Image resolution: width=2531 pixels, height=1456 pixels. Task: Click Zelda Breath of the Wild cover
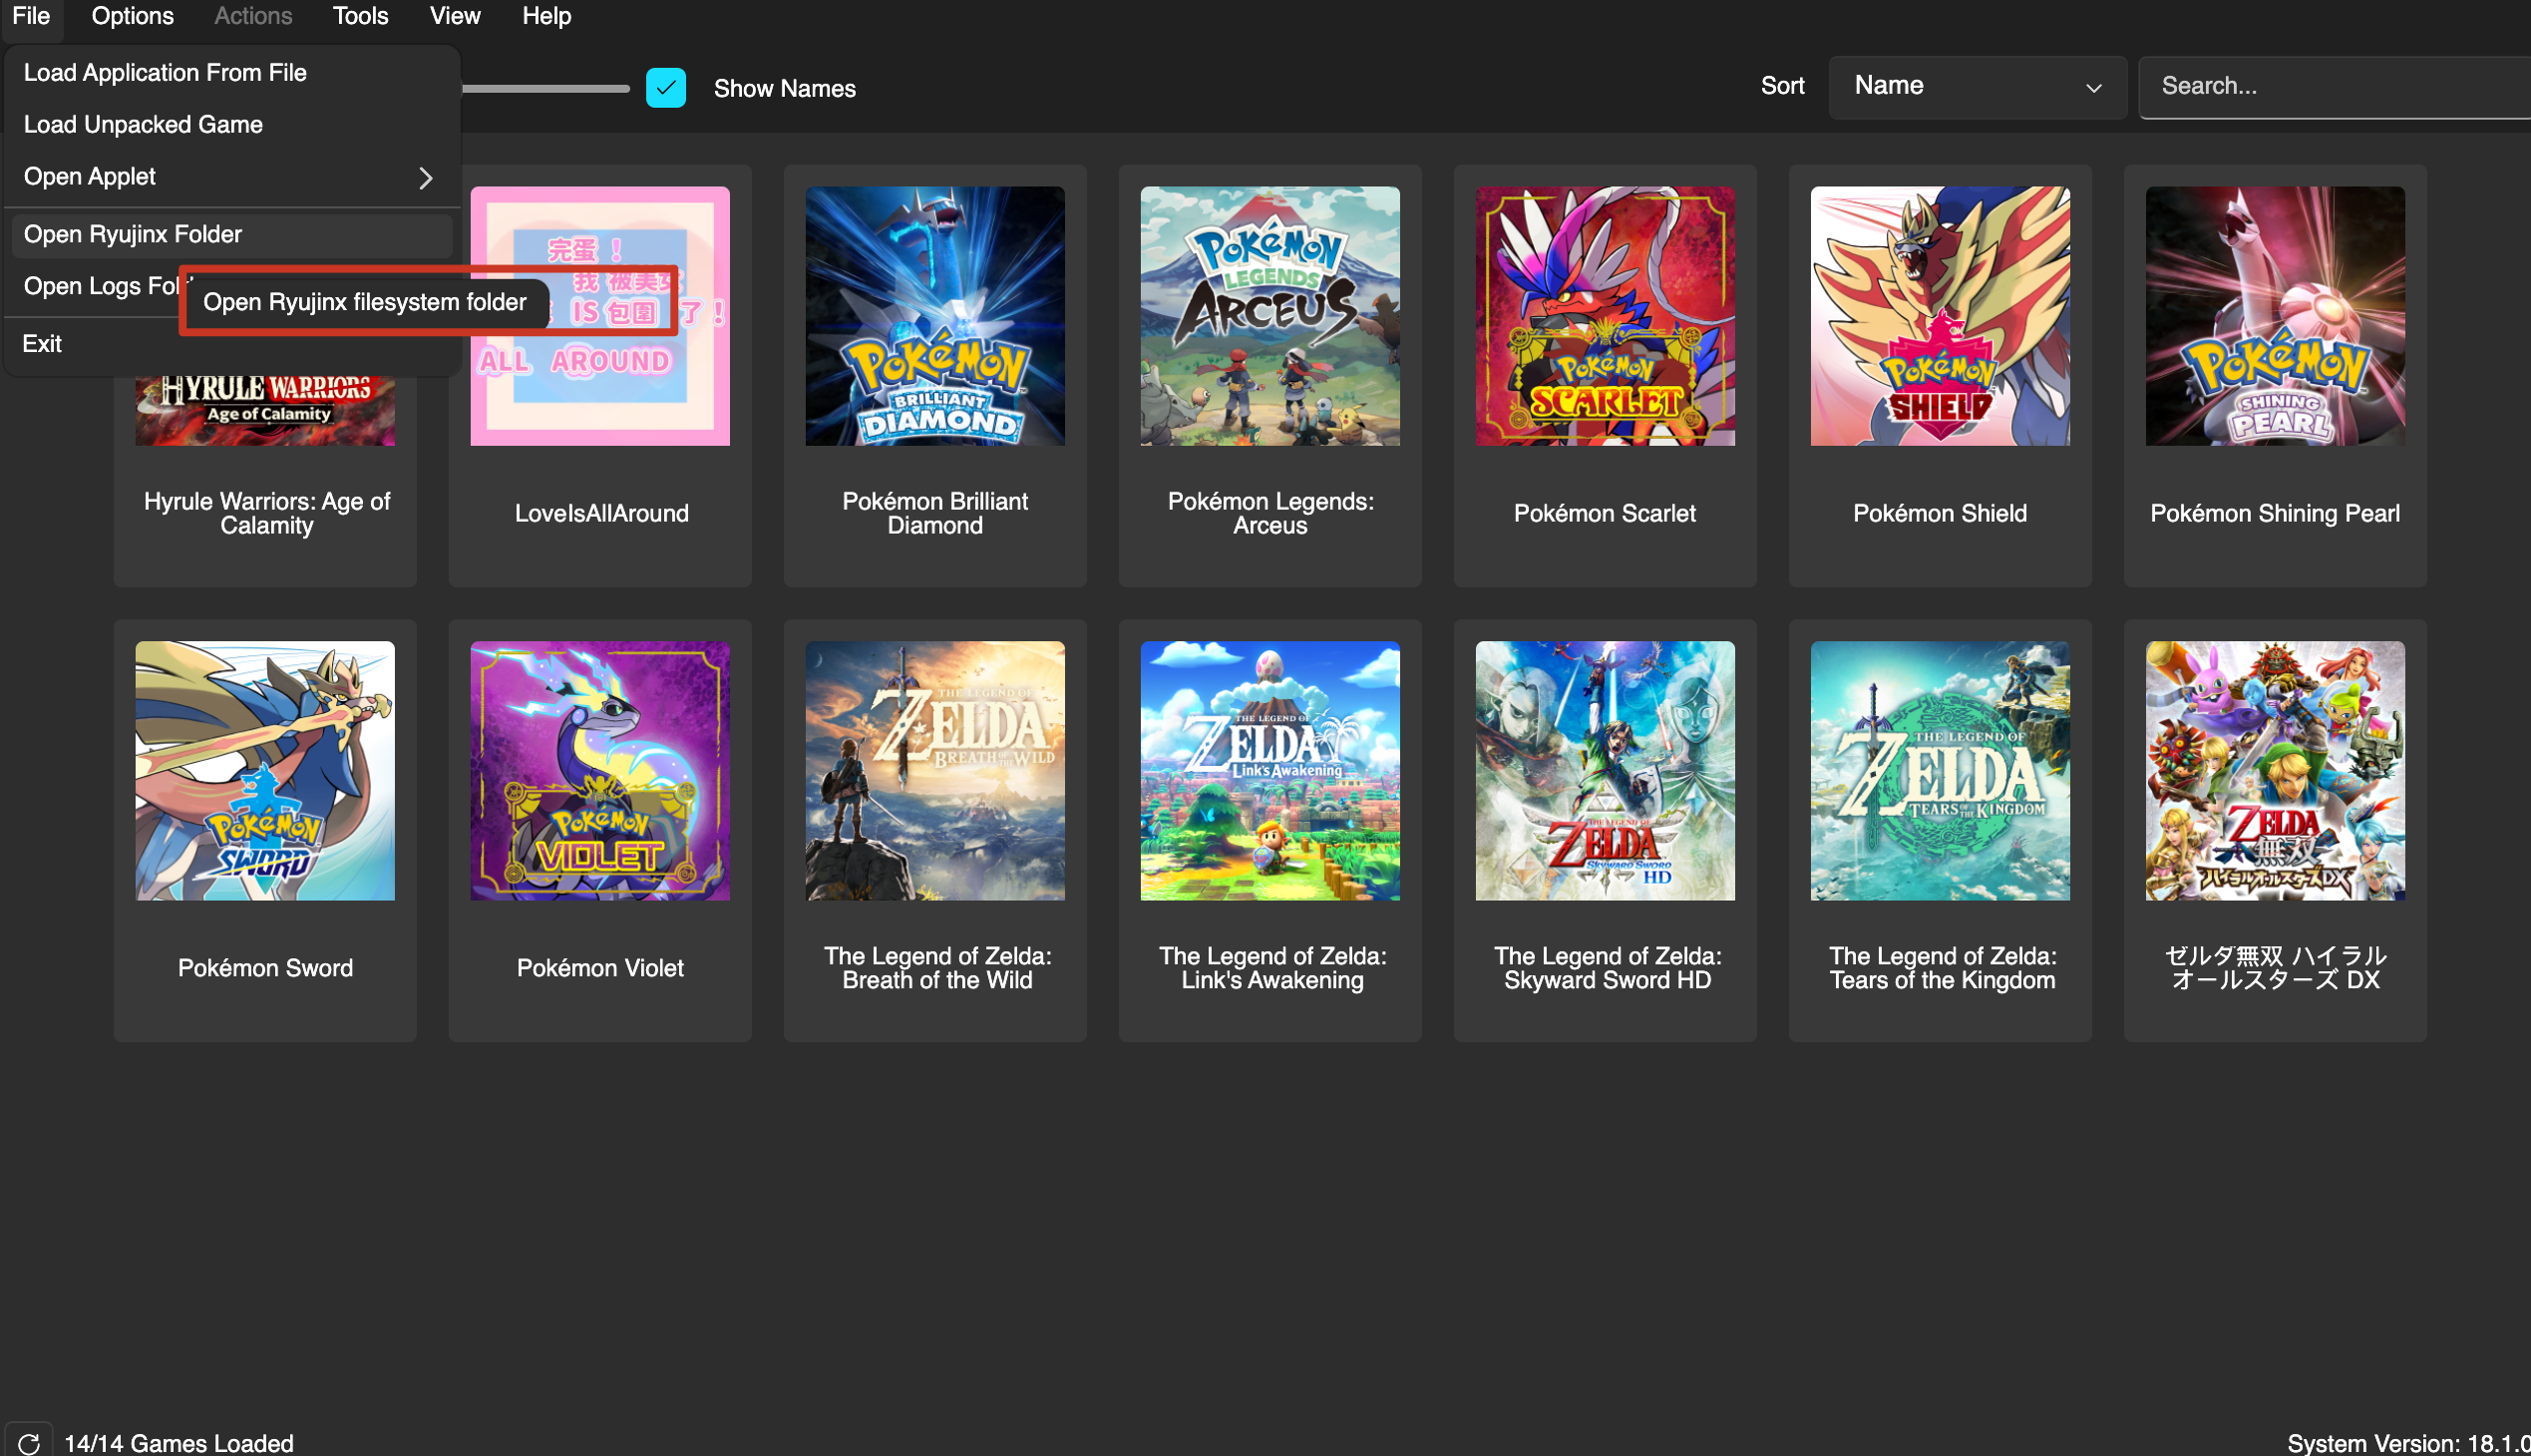934,770
